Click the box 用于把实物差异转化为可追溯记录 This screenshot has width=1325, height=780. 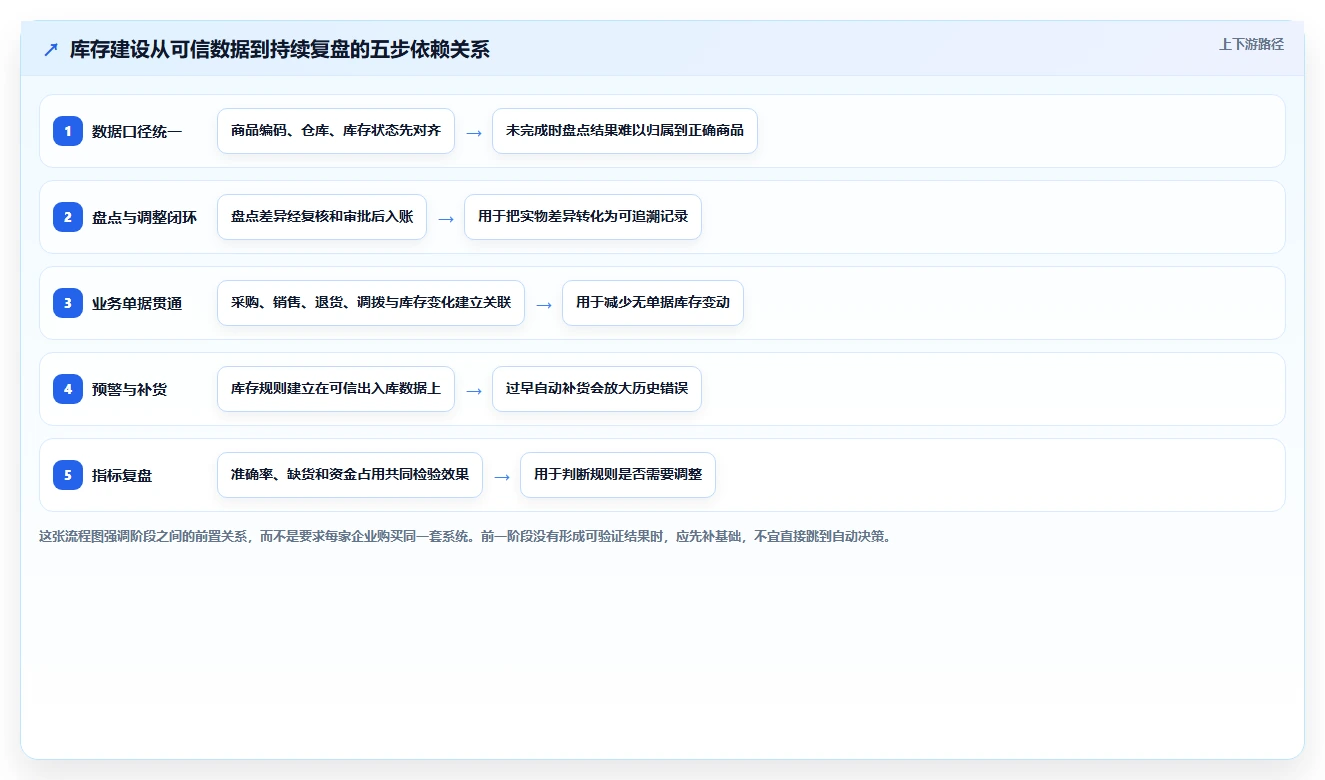click(x=583, y=217)
